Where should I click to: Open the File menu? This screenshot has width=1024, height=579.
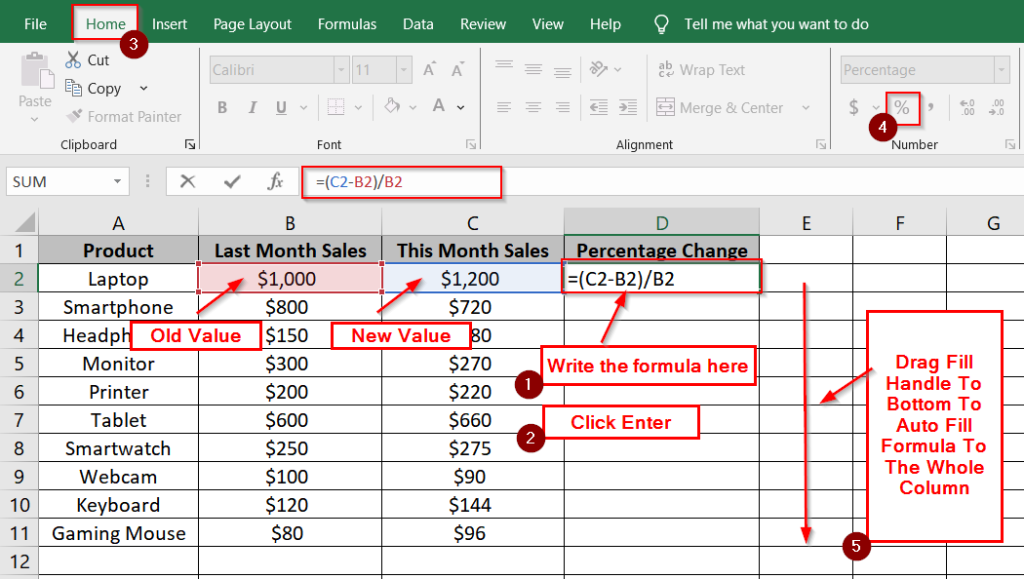(35, 23)
